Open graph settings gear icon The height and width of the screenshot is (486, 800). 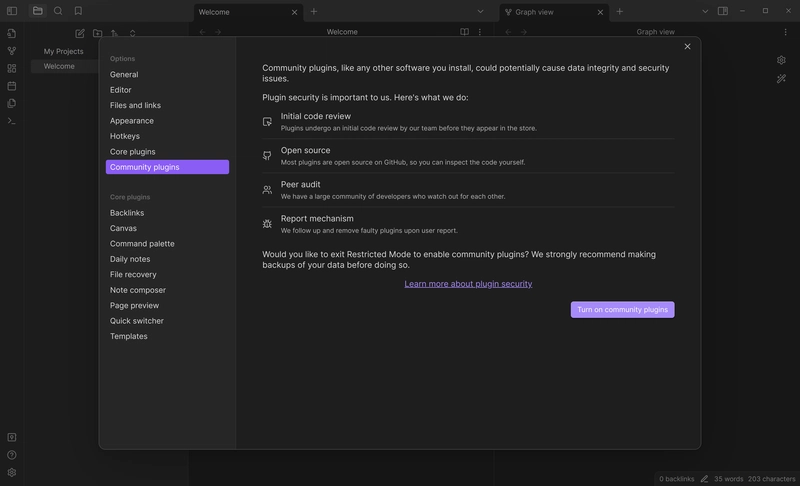pyautogui.click(x=781, y=60)
